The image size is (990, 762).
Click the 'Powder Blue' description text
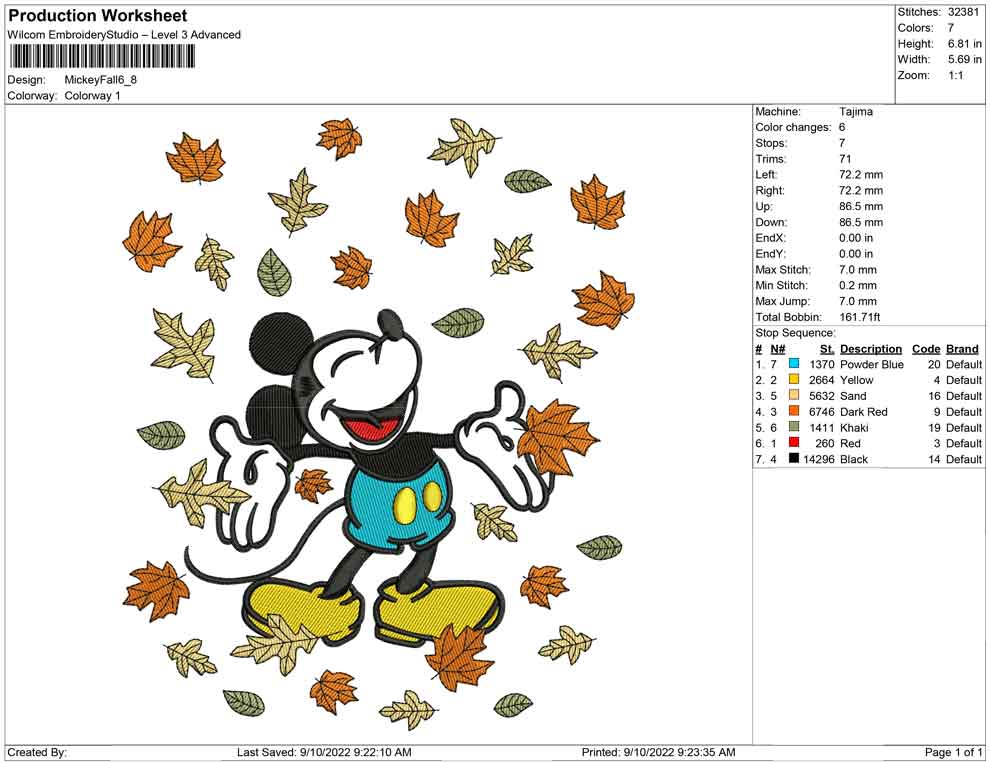click(871, 364)
